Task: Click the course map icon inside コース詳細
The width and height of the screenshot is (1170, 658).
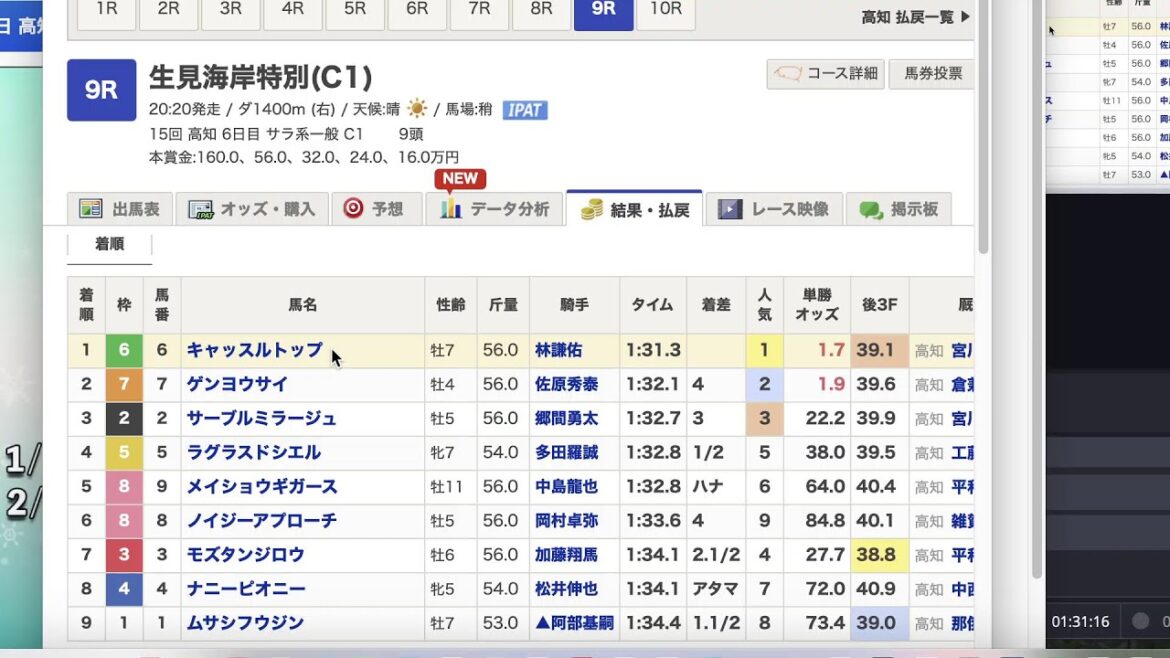Action: coord(786,73)
